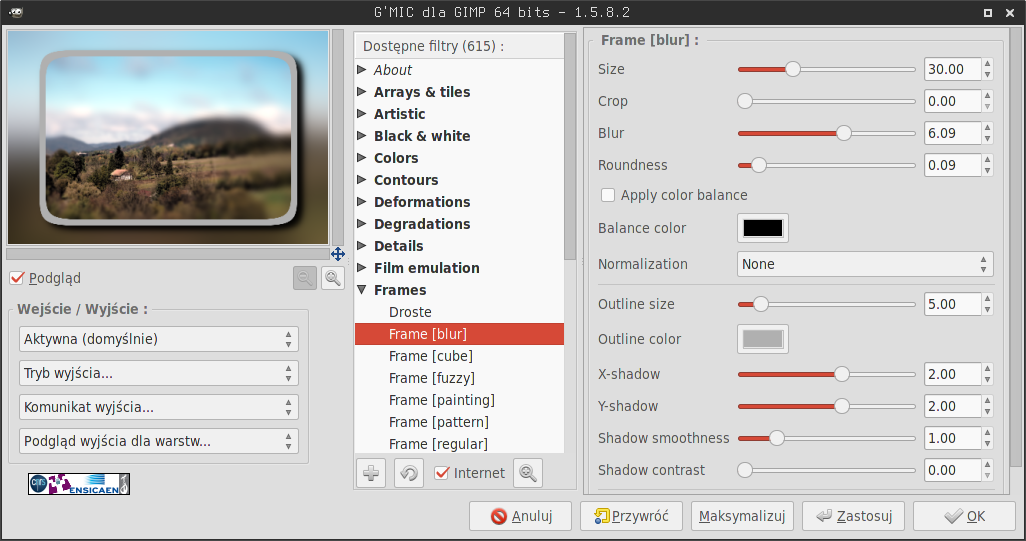Click the Anuluj cancel button
The height and width of the screenshot is (541, 1026).
click(x=520, y=516)
